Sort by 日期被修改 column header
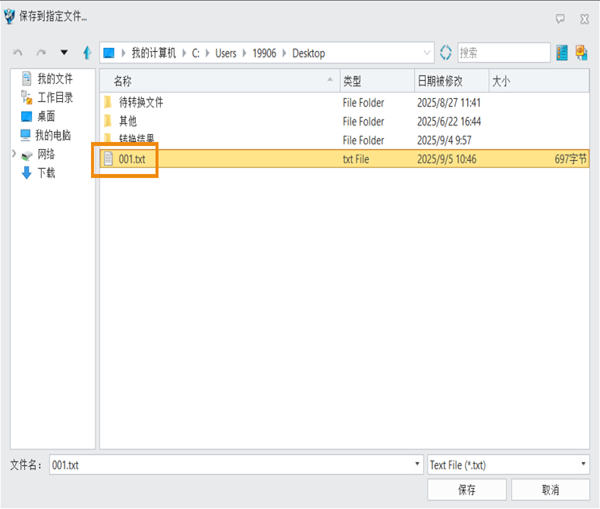Image resolution: width=600 pixels, height=509 pixels. (x=452, y=81)
